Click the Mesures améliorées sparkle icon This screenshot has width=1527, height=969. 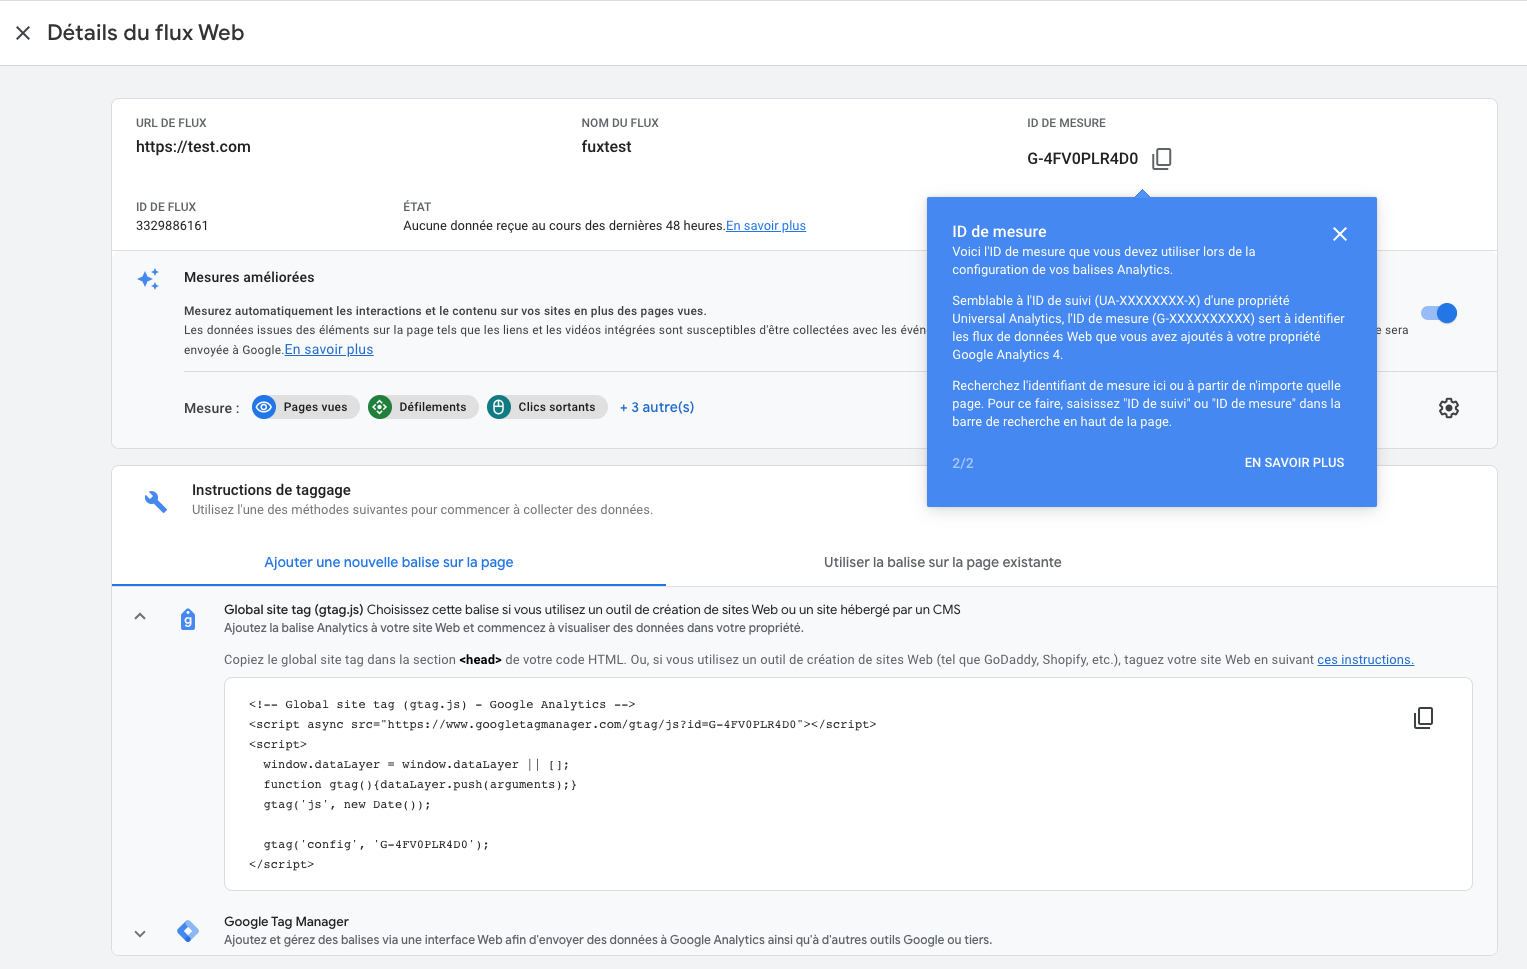148,279
